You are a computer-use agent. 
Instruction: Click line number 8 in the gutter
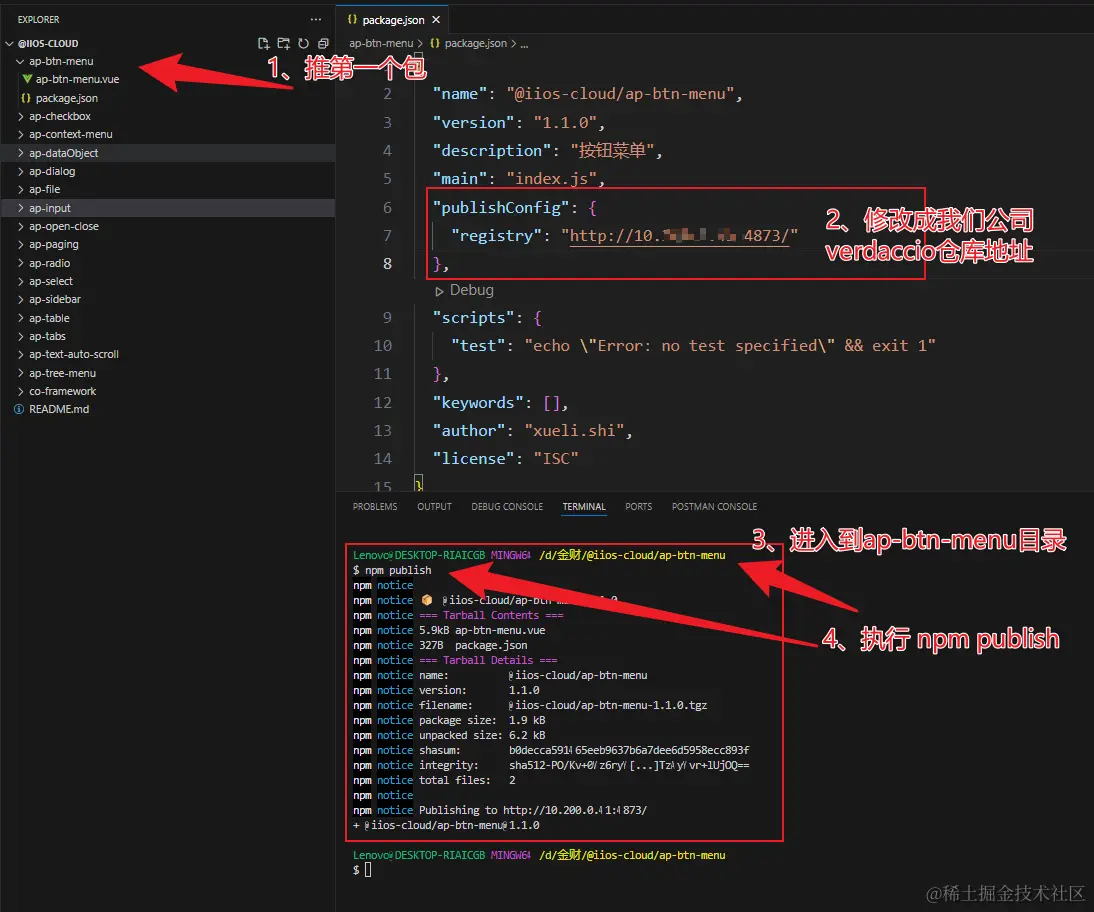[x=387, y=264]
